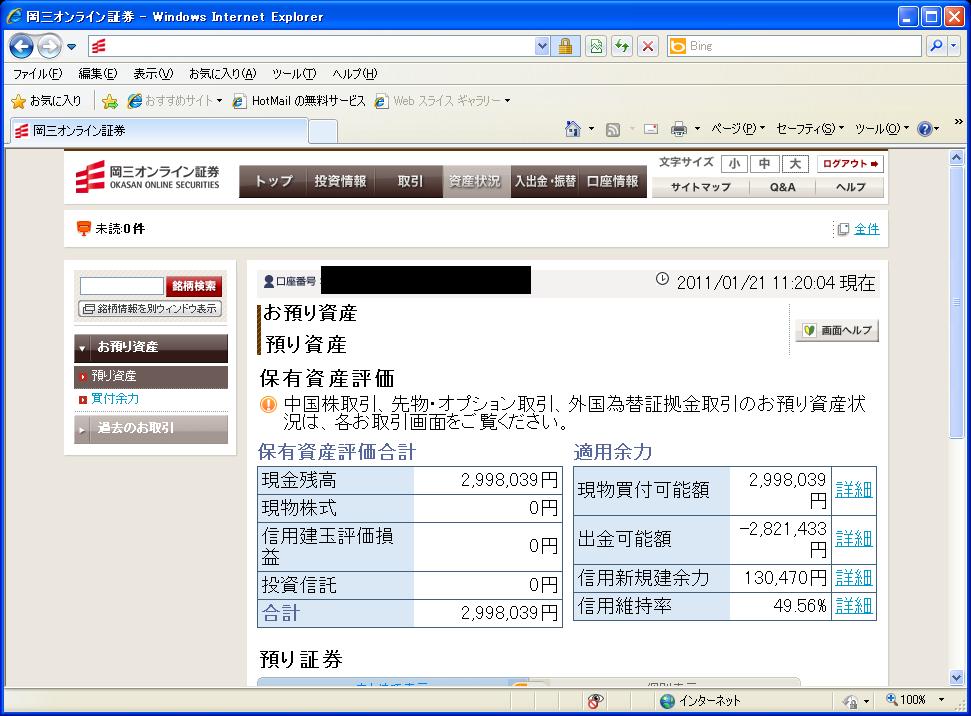Open the 入出金・振替 navigation tab
The width and height of the screenshot is (971, 716).
[545, 181]
